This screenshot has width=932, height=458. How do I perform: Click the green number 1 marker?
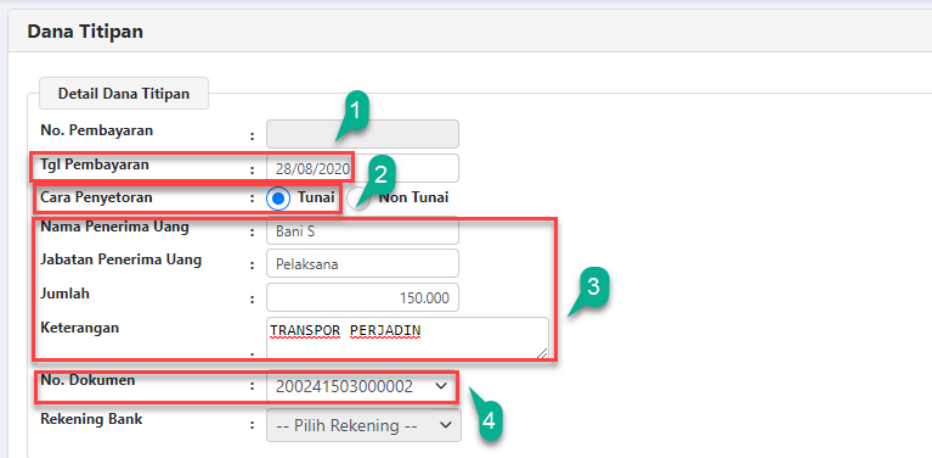(x=354, y=110)
